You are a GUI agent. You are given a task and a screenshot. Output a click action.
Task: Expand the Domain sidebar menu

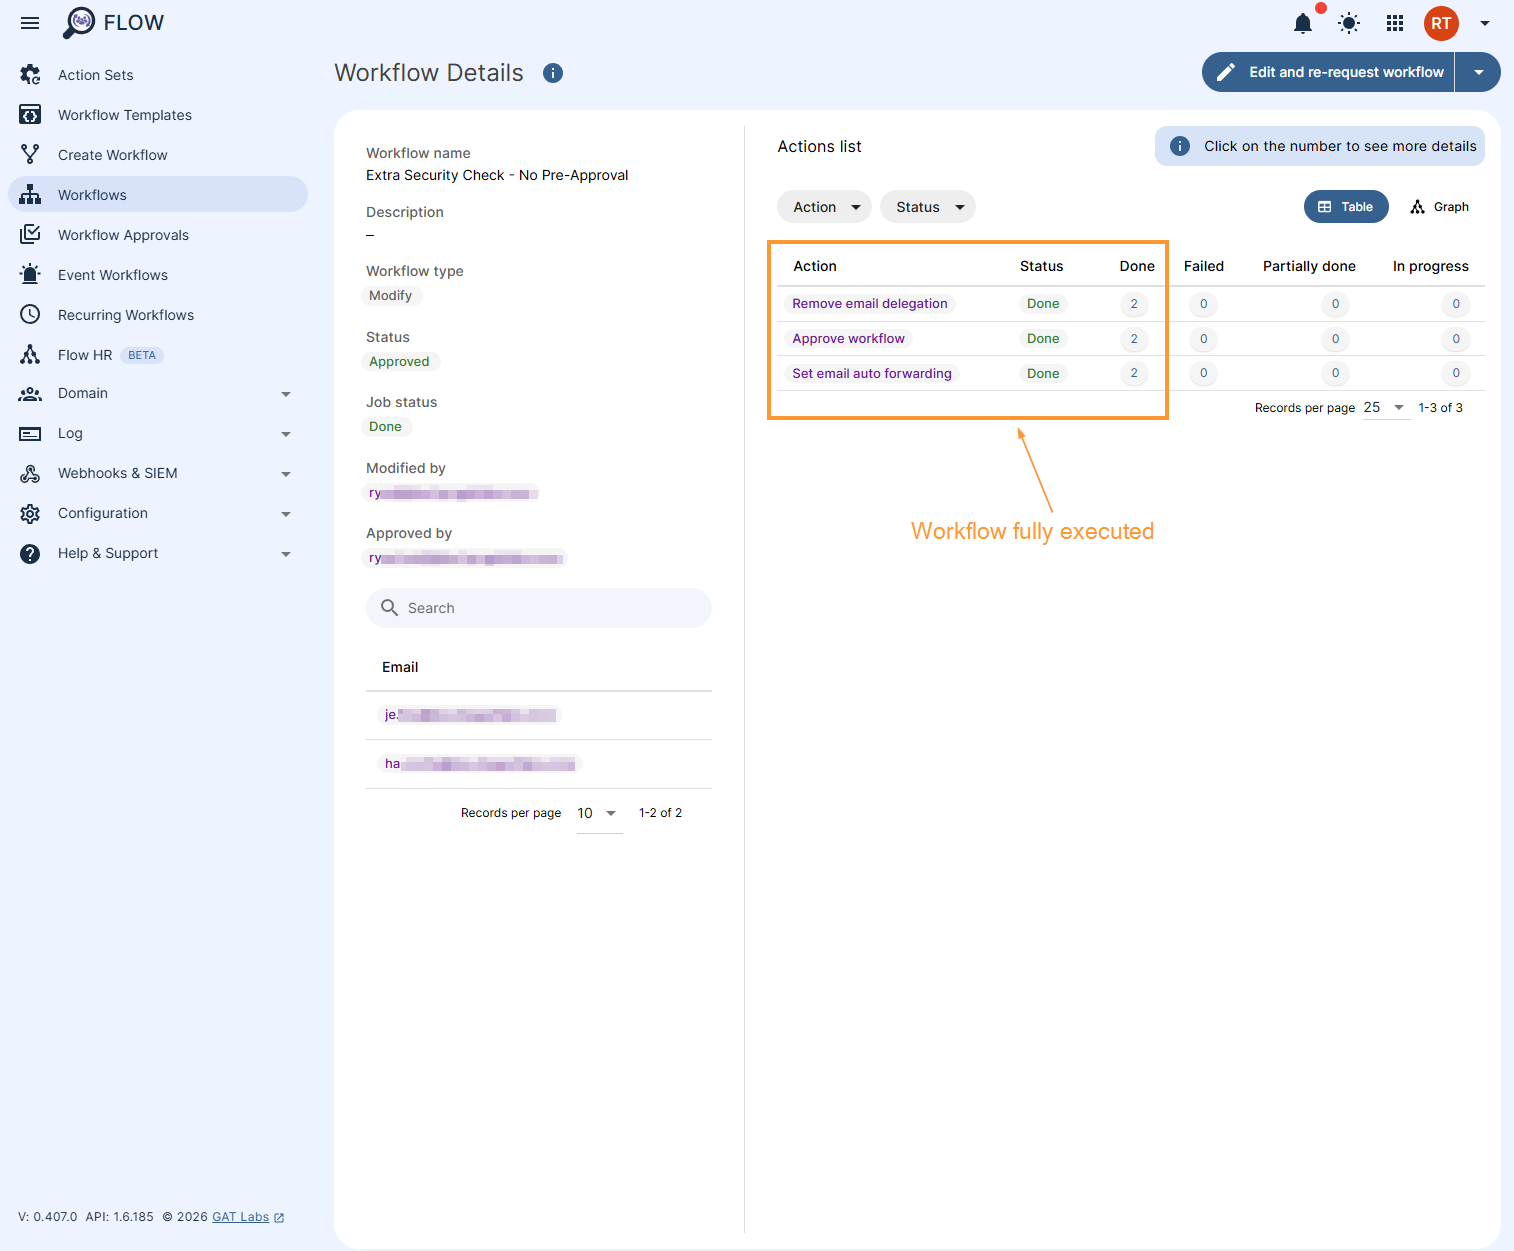287,393
